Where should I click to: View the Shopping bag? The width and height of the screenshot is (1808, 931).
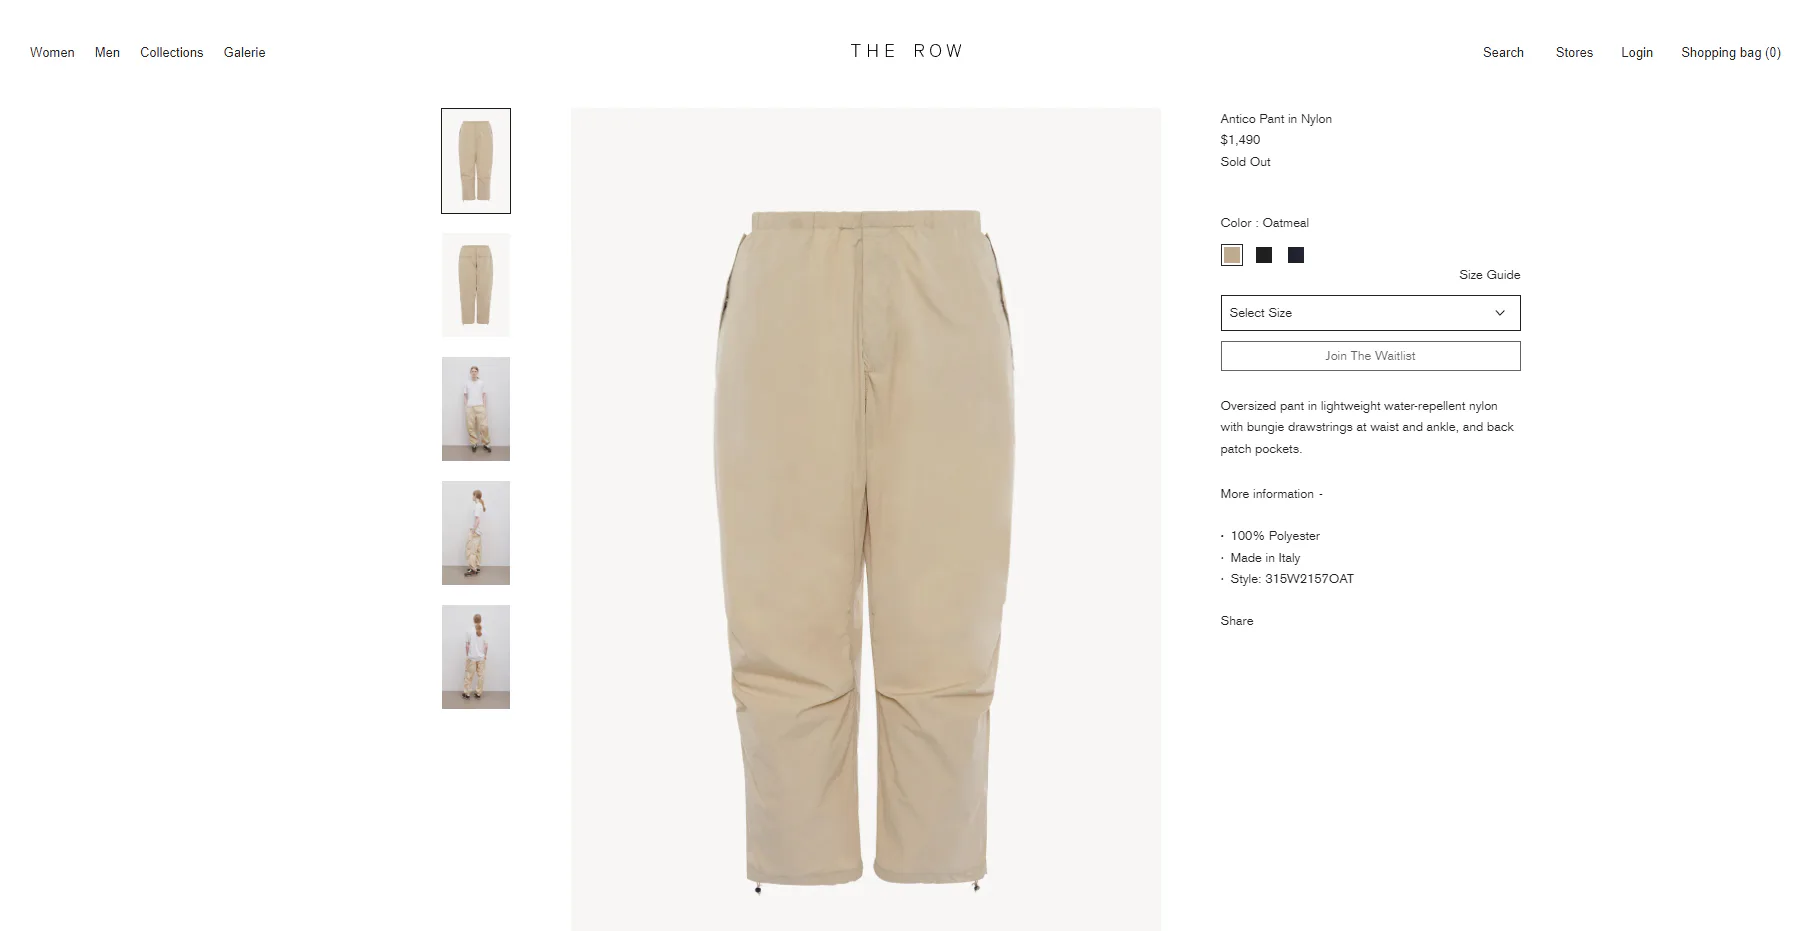[x=1730, y=52]
